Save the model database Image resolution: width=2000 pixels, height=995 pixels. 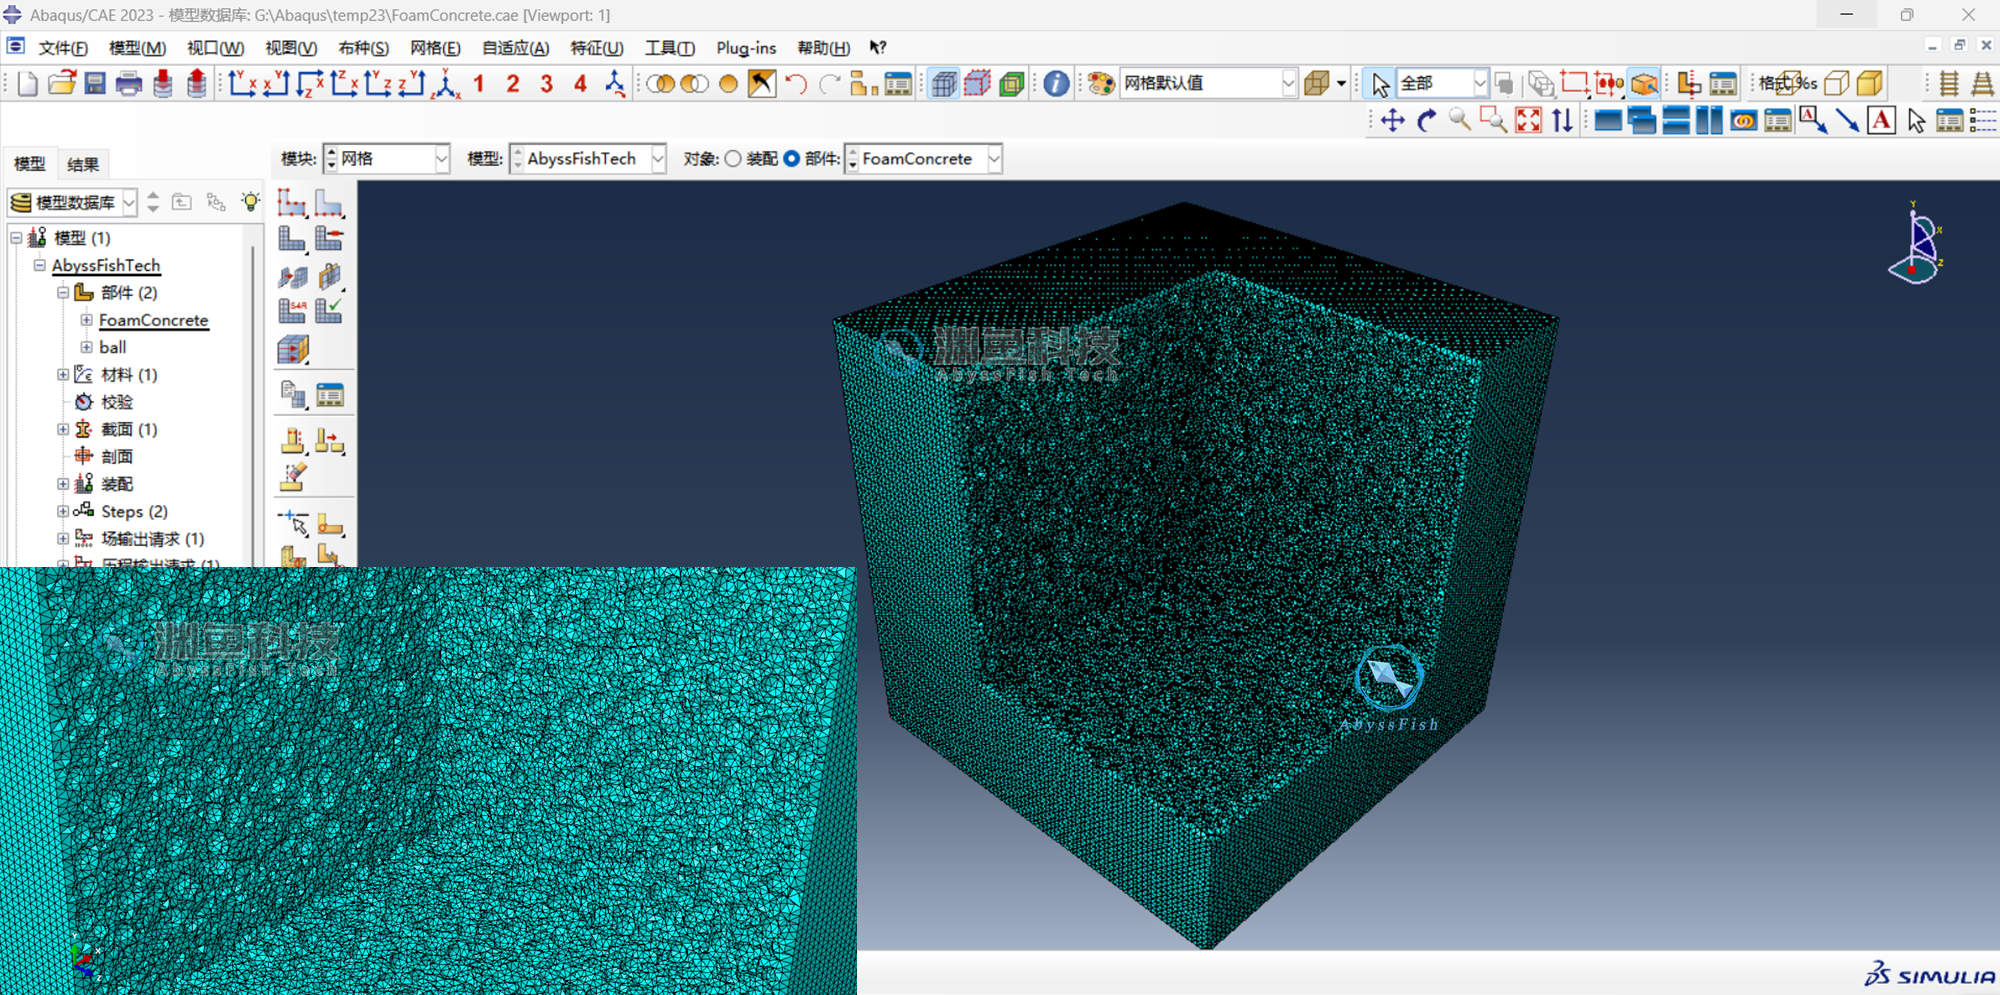[95, 84]
